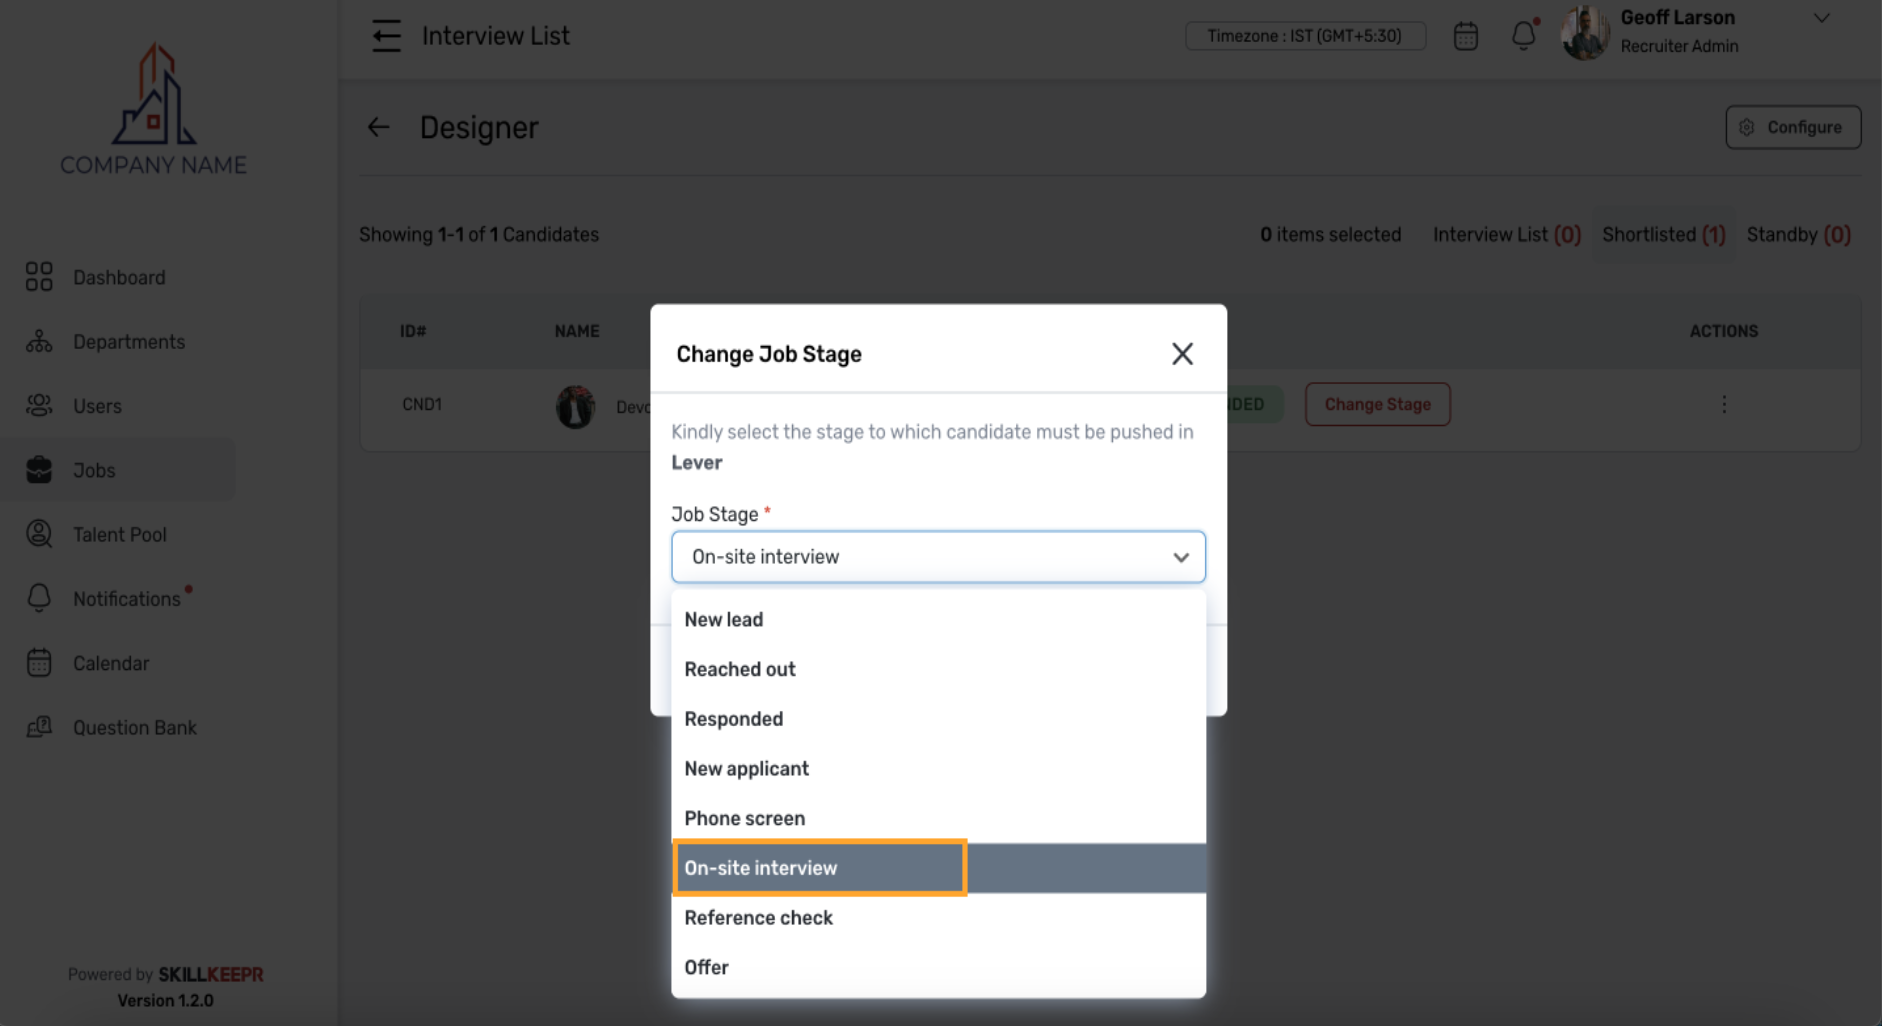Image resolution: width=1882 pixels, height=1026 pixels.
Task: Select "New applicant" from the stage list
Action: click(746, 768)
